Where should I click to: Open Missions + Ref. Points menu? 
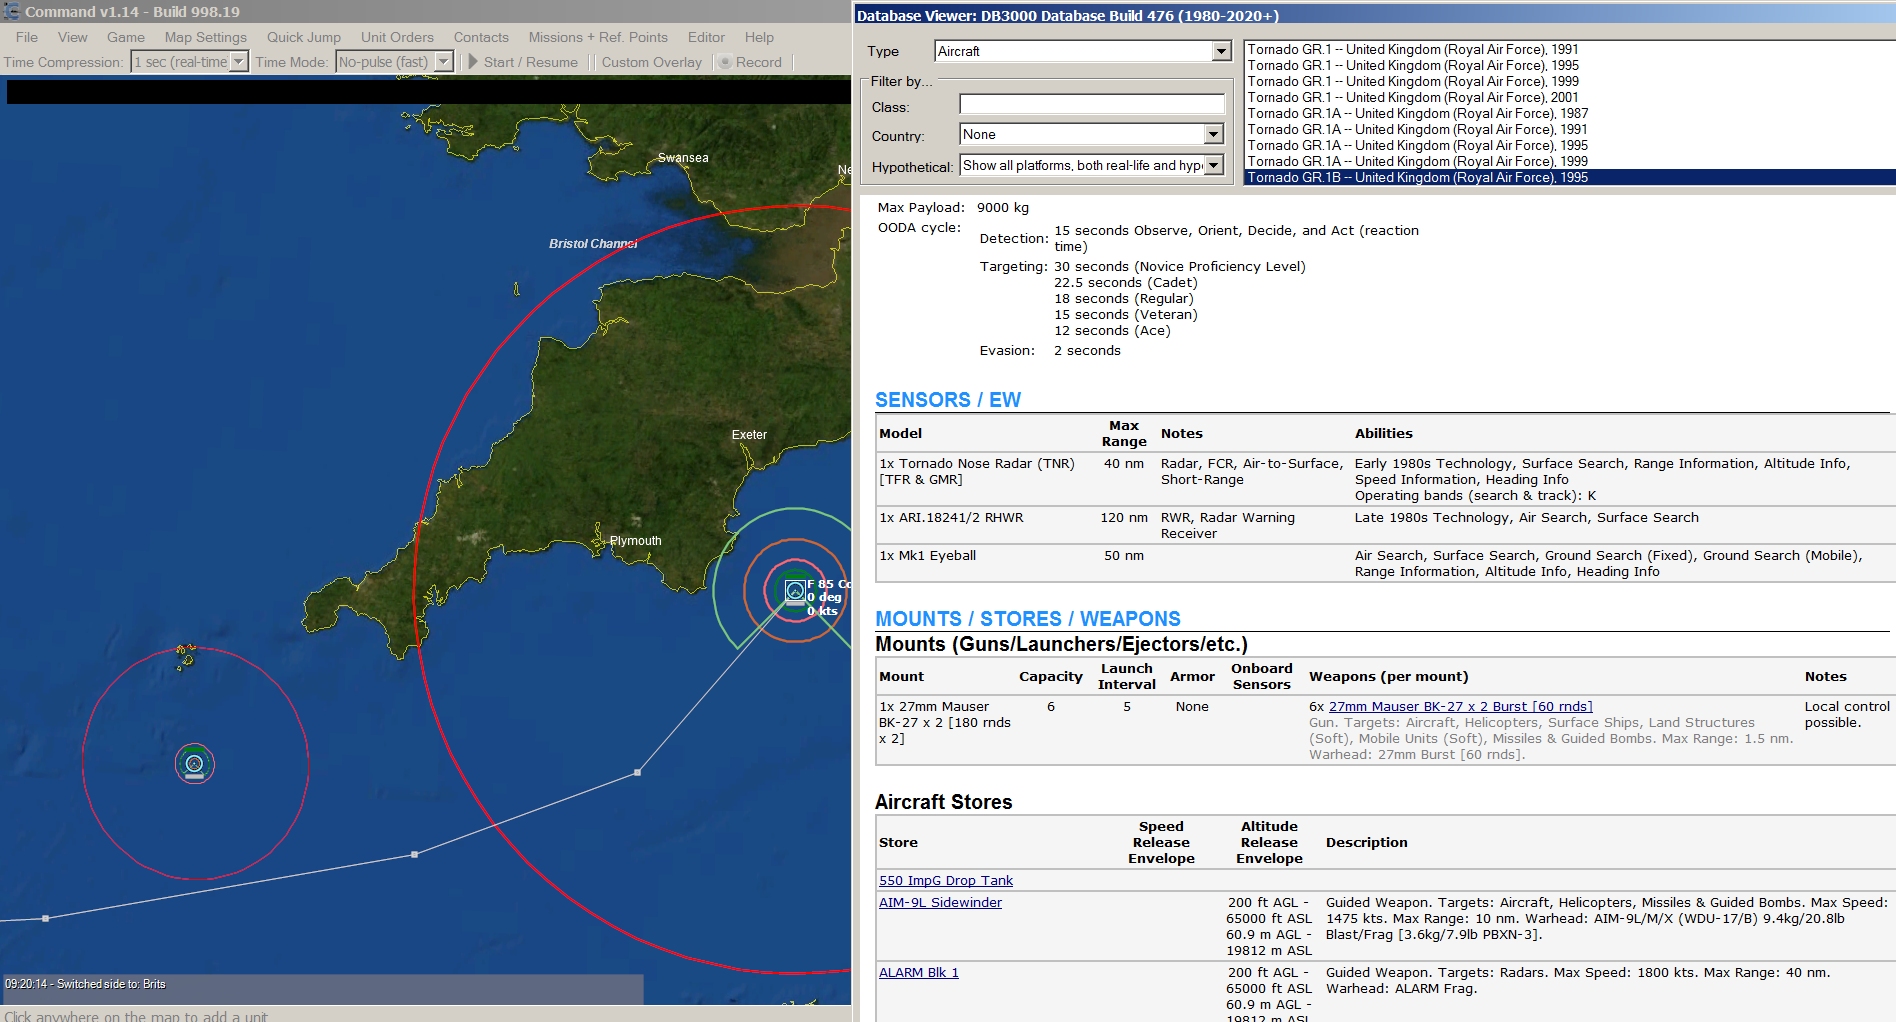[598, 37]
